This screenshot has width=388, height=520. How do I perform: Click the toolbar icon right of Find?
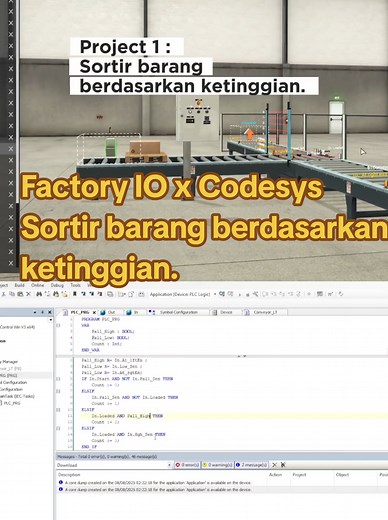click(47, 294)
